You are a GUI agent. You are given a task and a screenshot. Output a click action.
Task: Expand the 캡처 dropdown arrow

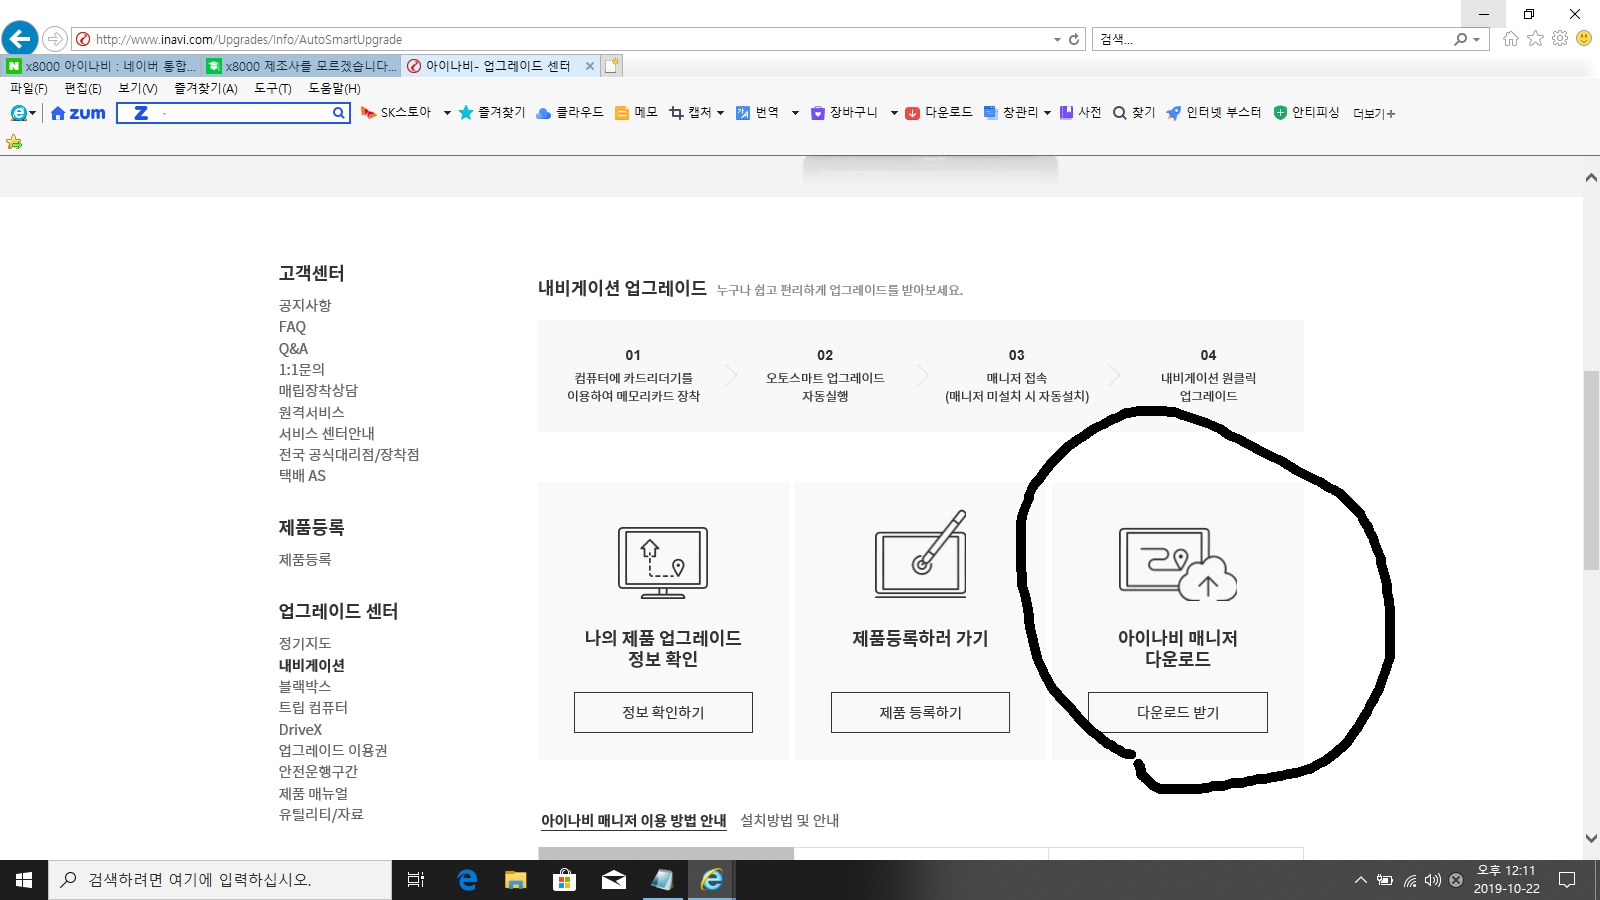[720, 113]
